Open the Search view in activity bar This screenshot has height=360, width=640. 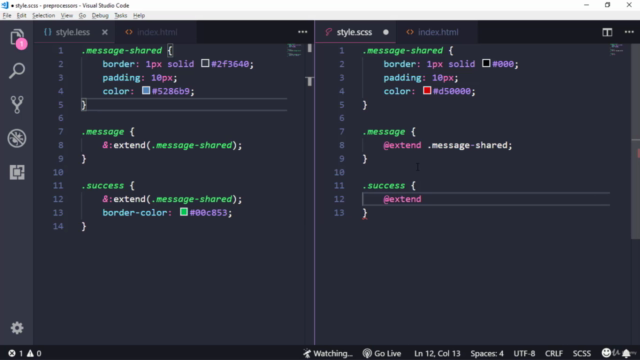(x=17, y=71)
